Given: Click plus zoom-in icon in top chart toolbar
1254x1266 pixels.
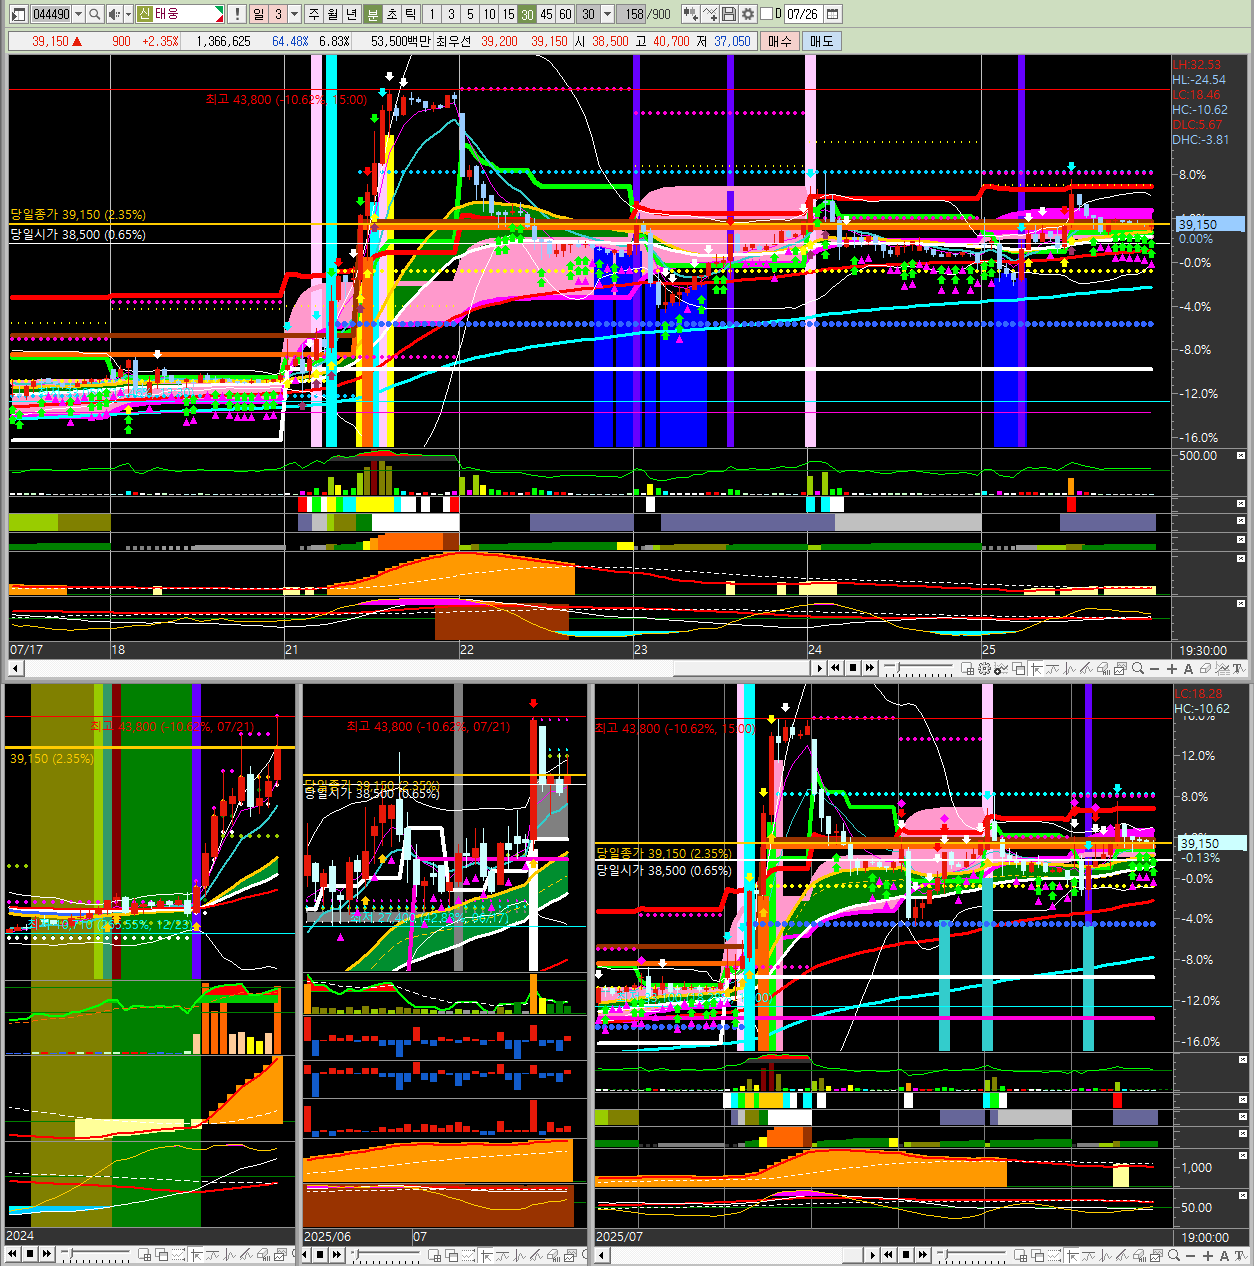Looking at the screenshot, I should click(1171, 668).
